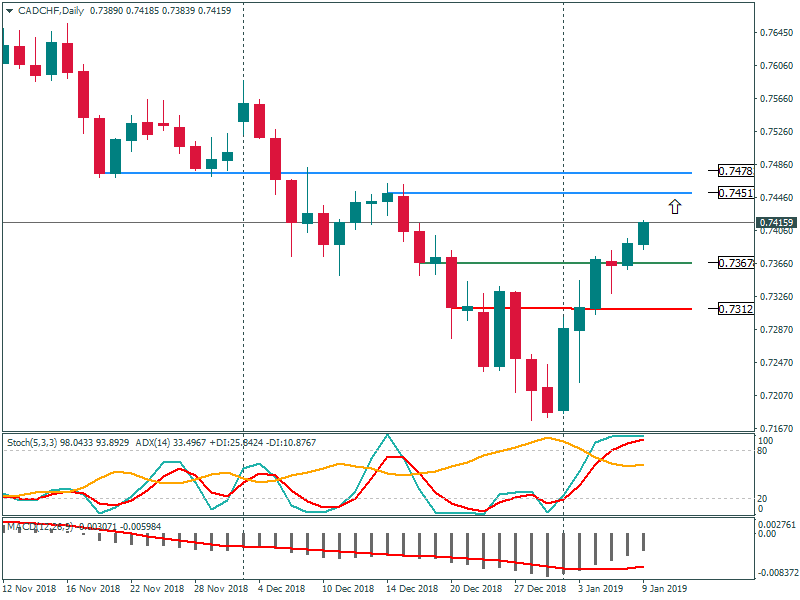Click the CADCHF,Daily chart title
This screenshot has height=600, width=800.
(x=51, y=11)
